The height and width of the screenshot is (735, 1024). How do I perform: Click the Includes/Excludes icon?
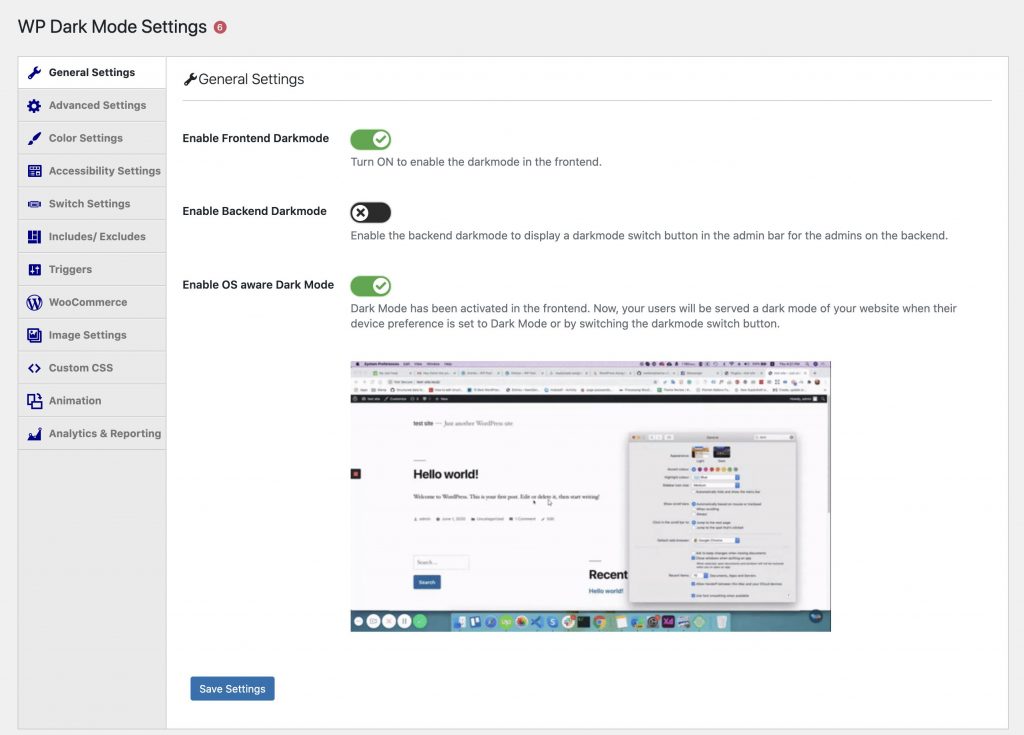point(35,237)
